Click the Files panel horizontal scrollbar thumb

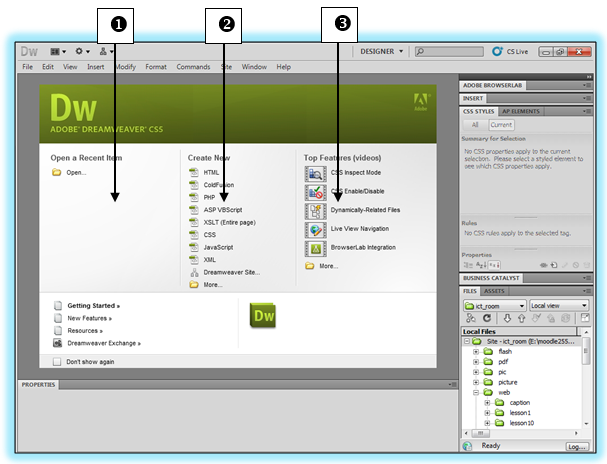pyautogui.click(x=480, y=433)
